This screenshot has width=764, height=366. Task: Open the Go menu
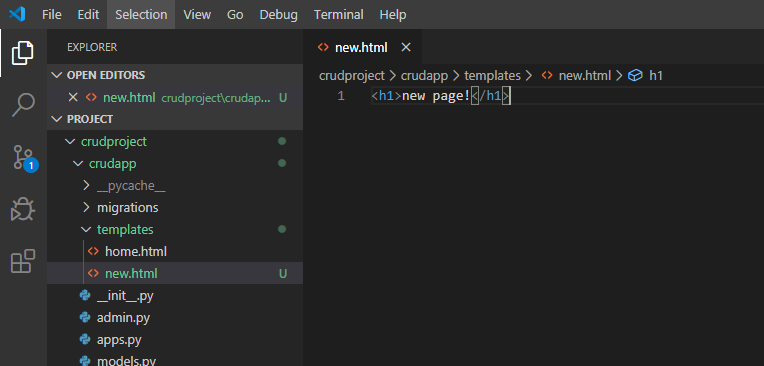[235, 15]
